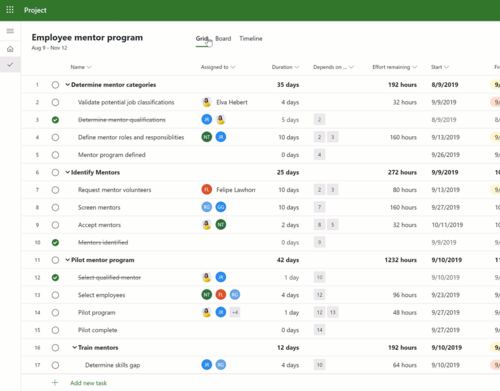Image resolution: width=500 pixels, height=391 pixels.
Task: Switch to Timeline view tab
Action: click(x=251, y=39)
